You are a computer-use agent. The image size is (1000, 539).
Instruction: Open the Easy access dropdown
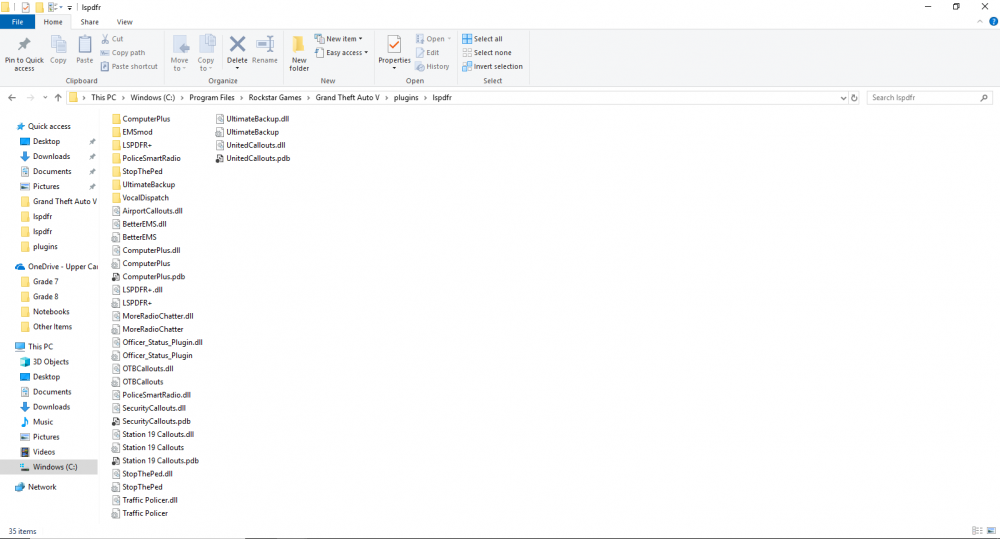tap(341, 53)
